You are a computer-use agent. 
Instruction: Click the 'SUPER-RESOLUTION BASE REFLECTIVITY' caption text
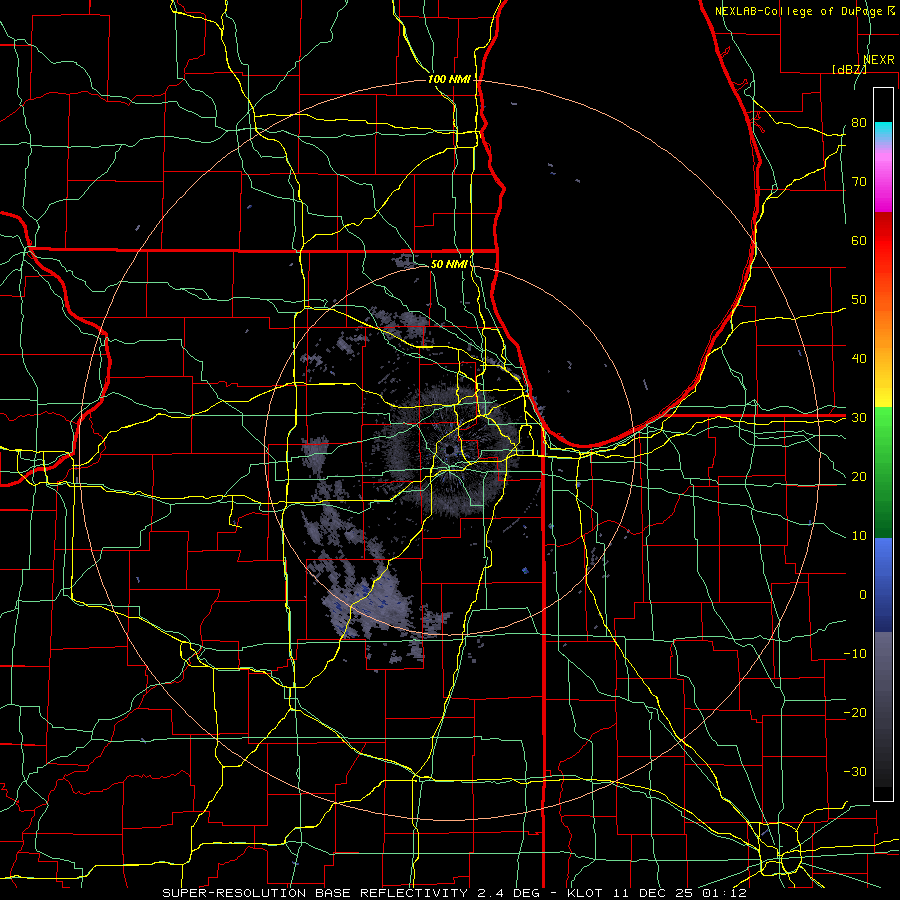tap(315, 893)
